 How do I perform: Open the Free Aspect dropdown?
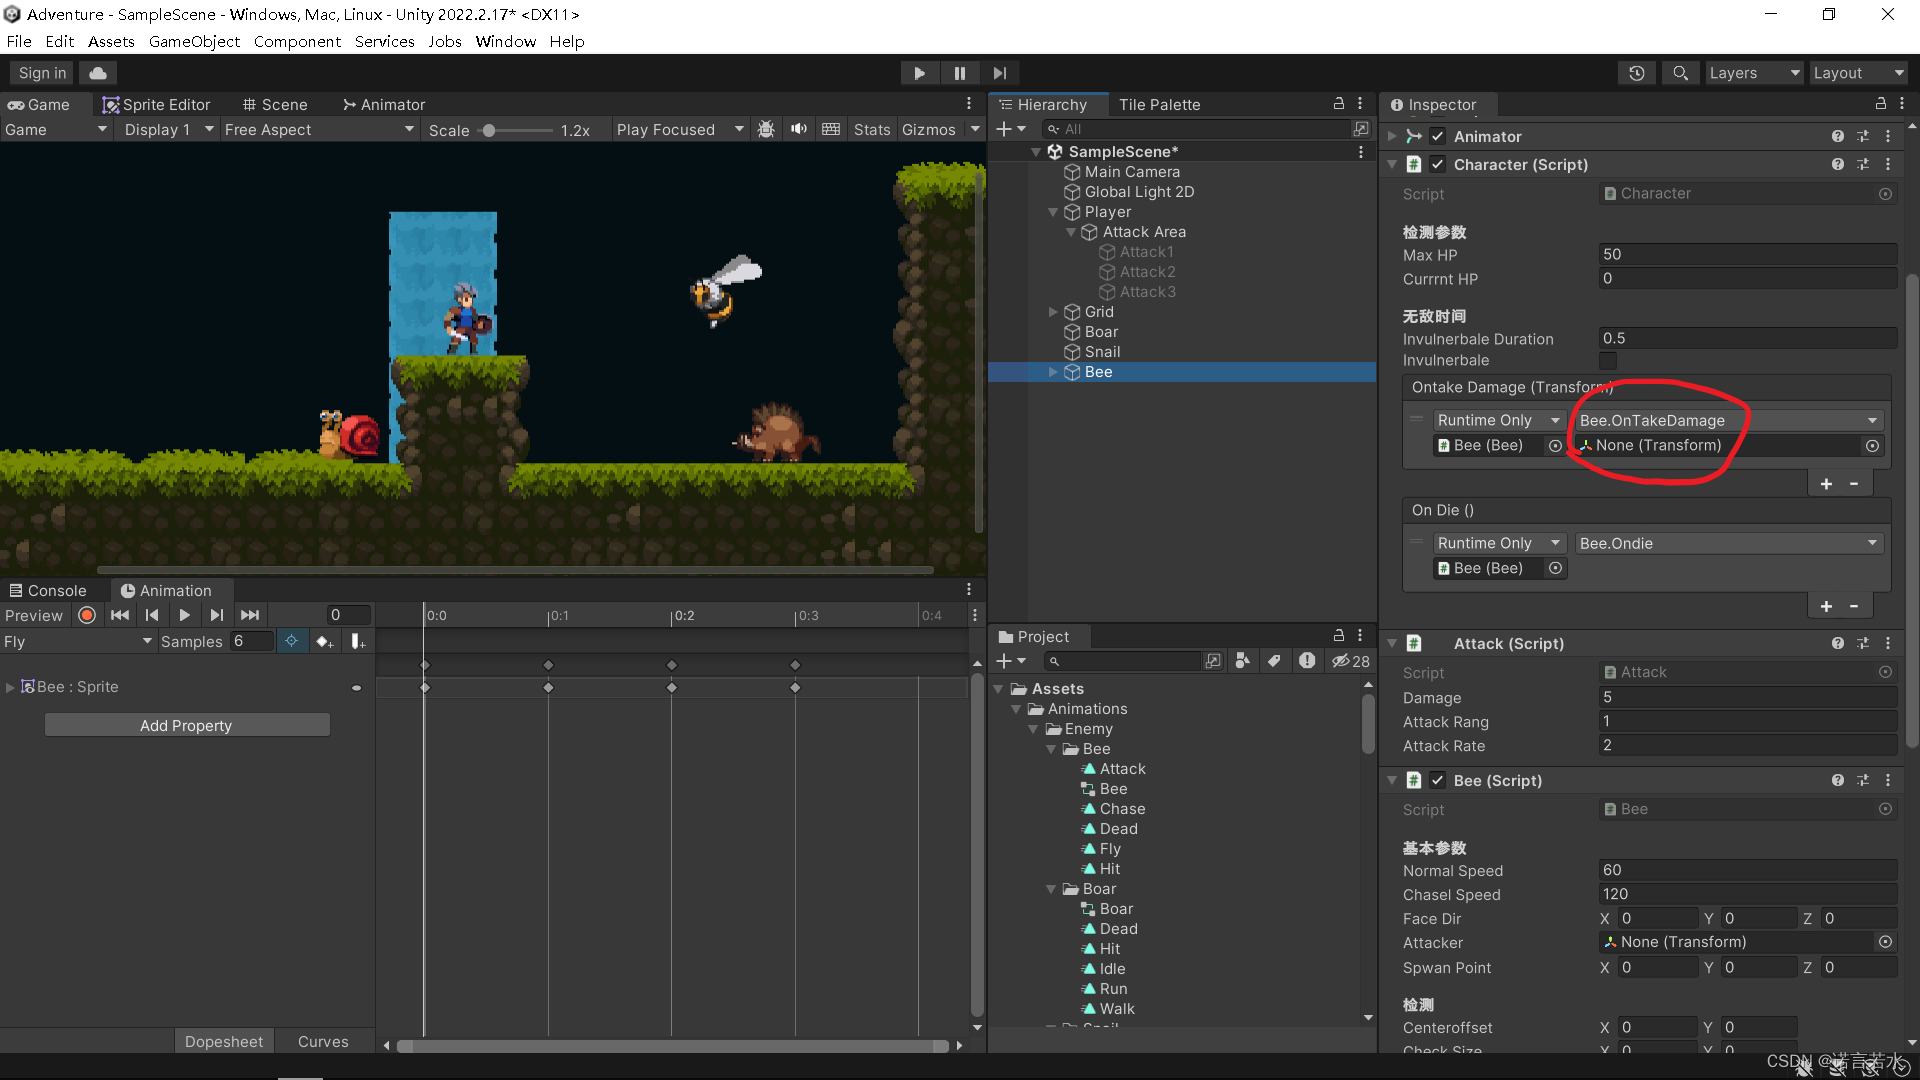click(318, 129)
